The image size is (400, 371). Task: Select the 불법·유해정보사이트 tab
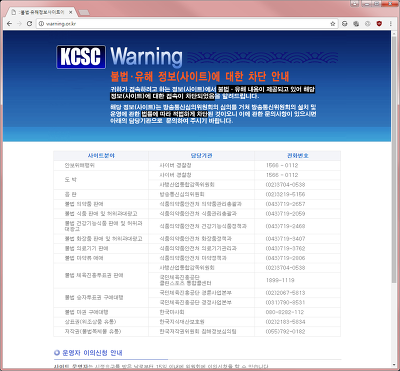pyautogui.click(x=42, y=13)
